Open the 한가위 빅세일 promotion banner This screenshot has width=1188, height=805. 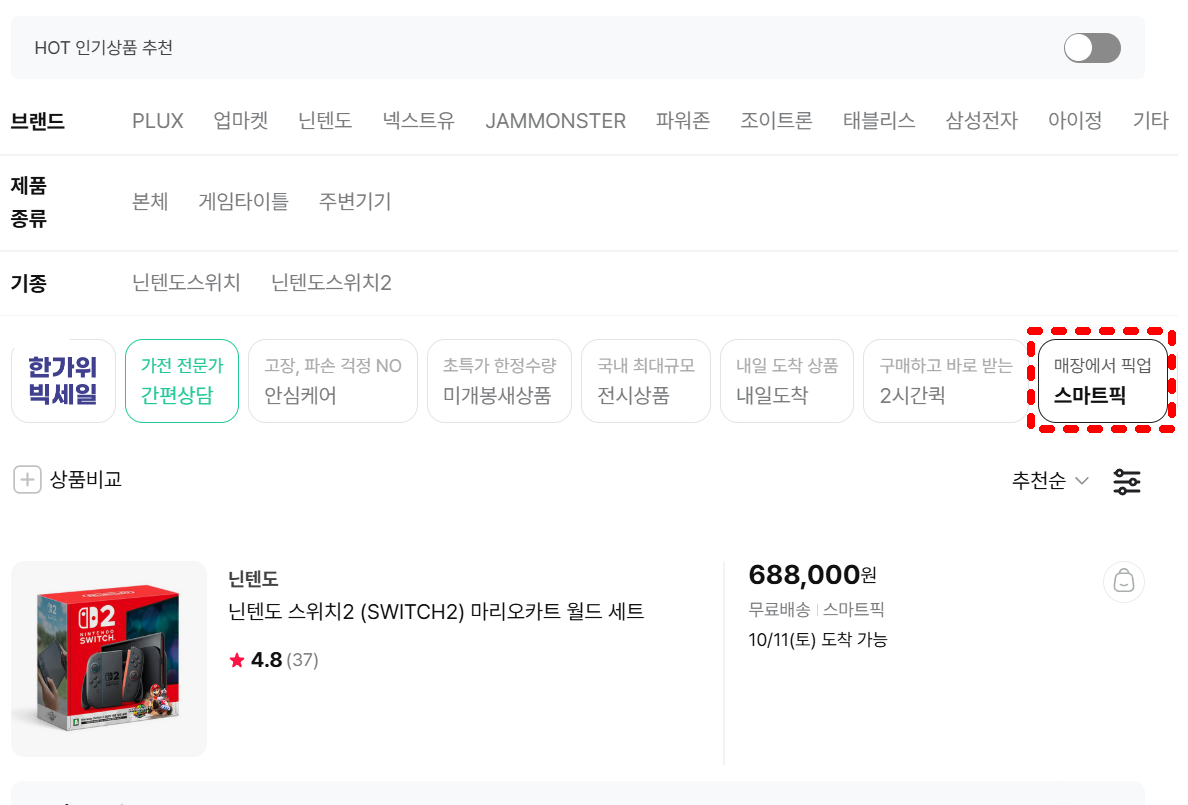click(63, 381)
